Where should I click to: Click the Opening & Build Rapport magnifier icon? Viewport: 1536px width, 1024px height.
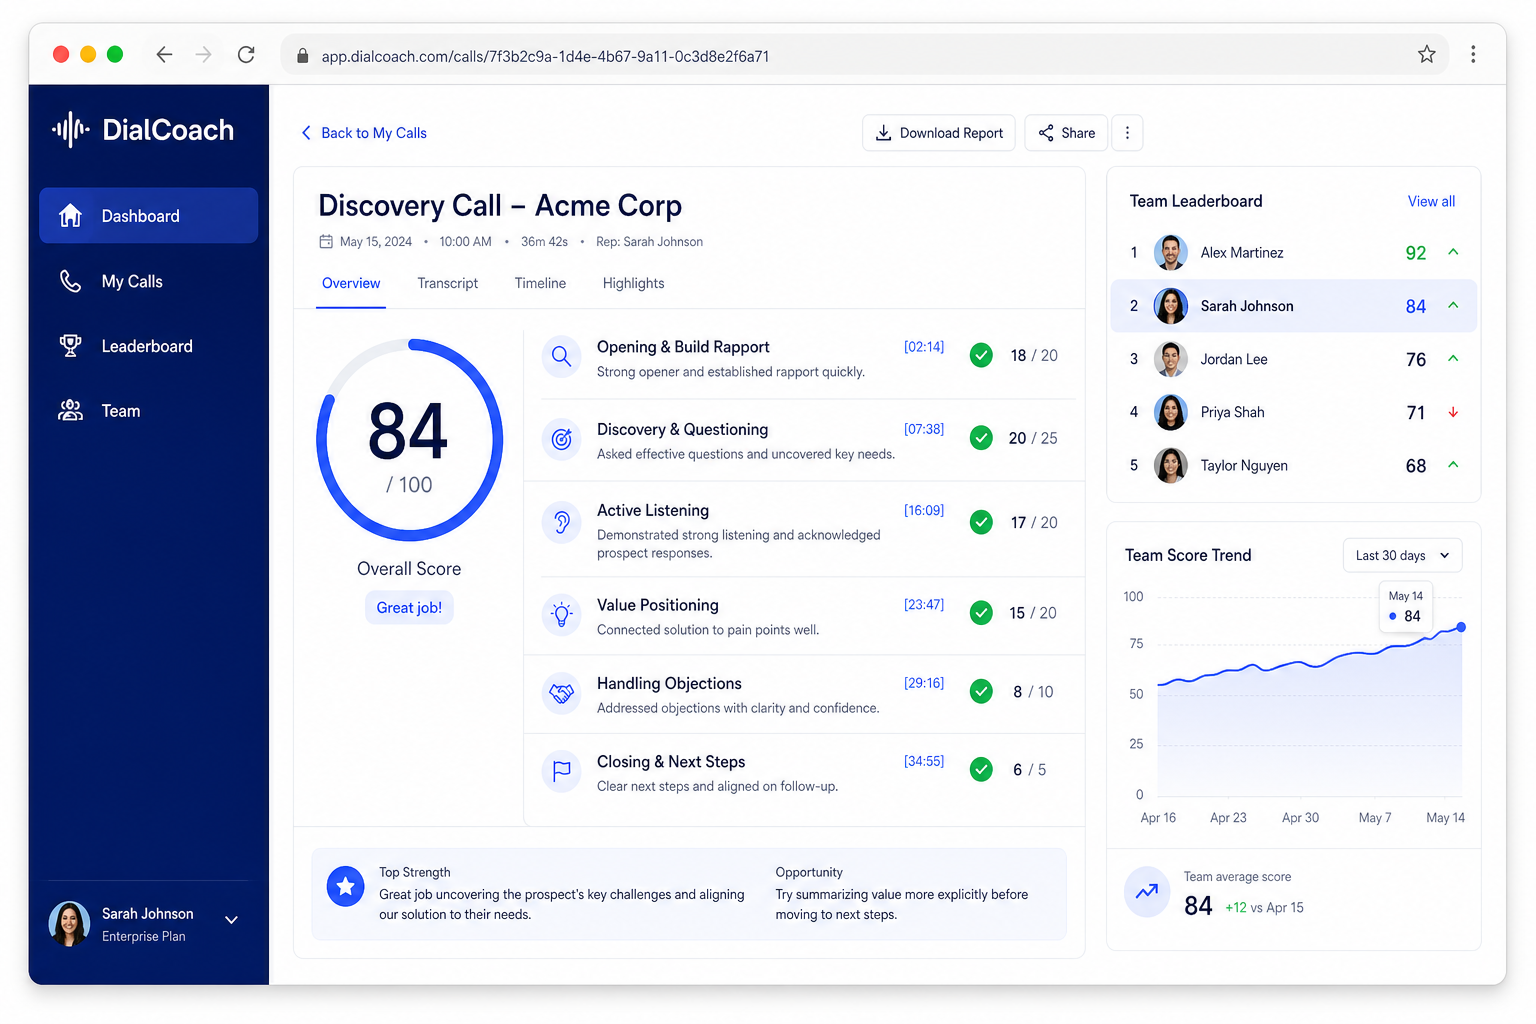(562, 357)
